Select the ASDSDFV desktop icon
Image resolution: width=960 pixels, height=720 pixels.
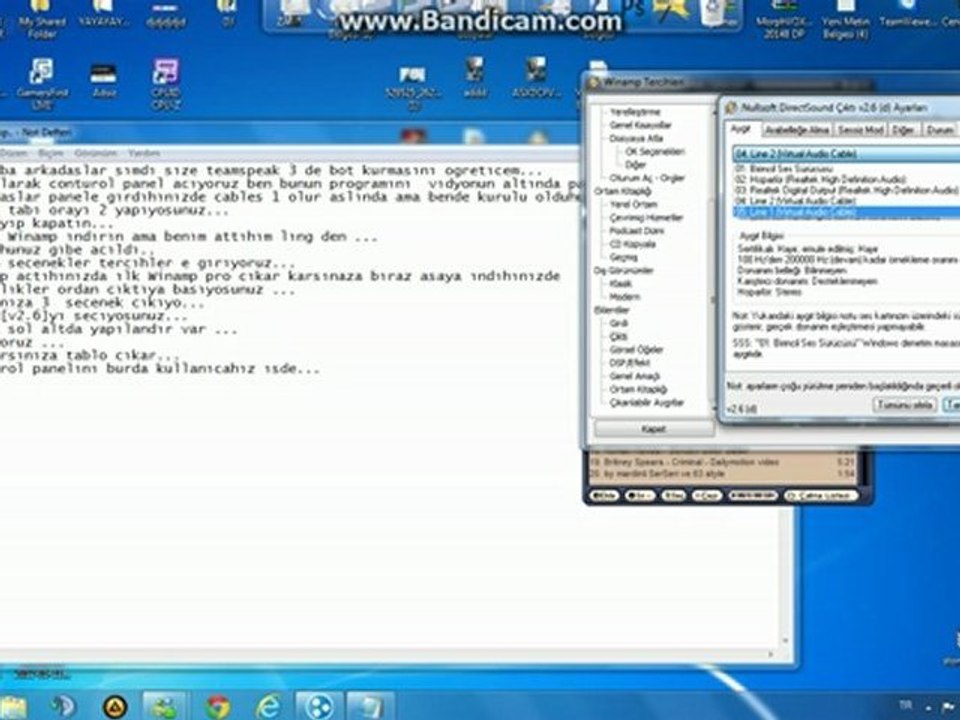(536, 78)
